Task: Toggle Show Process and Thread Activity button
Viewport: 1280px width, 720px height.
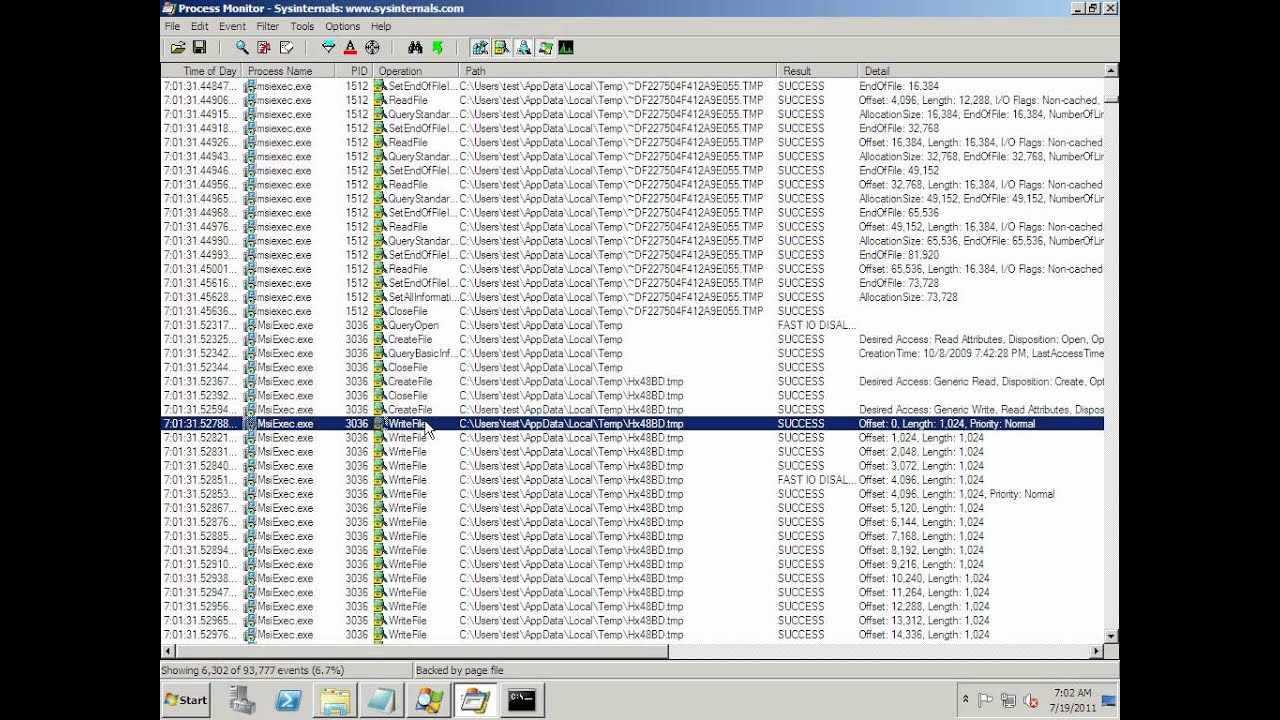Action: 545,47
